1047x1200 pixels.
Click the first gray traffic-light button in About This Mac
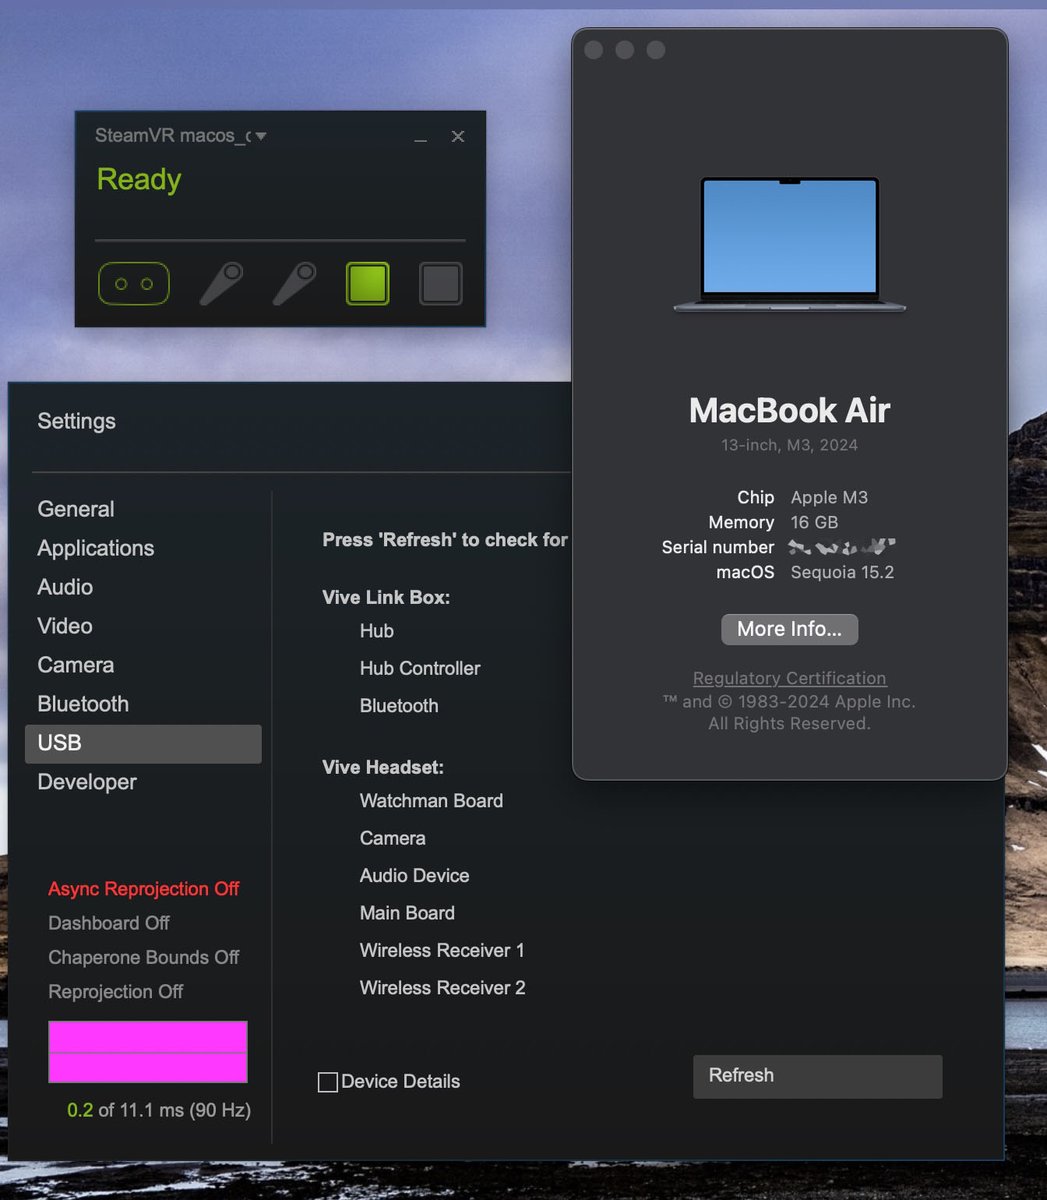click(594, 50)
